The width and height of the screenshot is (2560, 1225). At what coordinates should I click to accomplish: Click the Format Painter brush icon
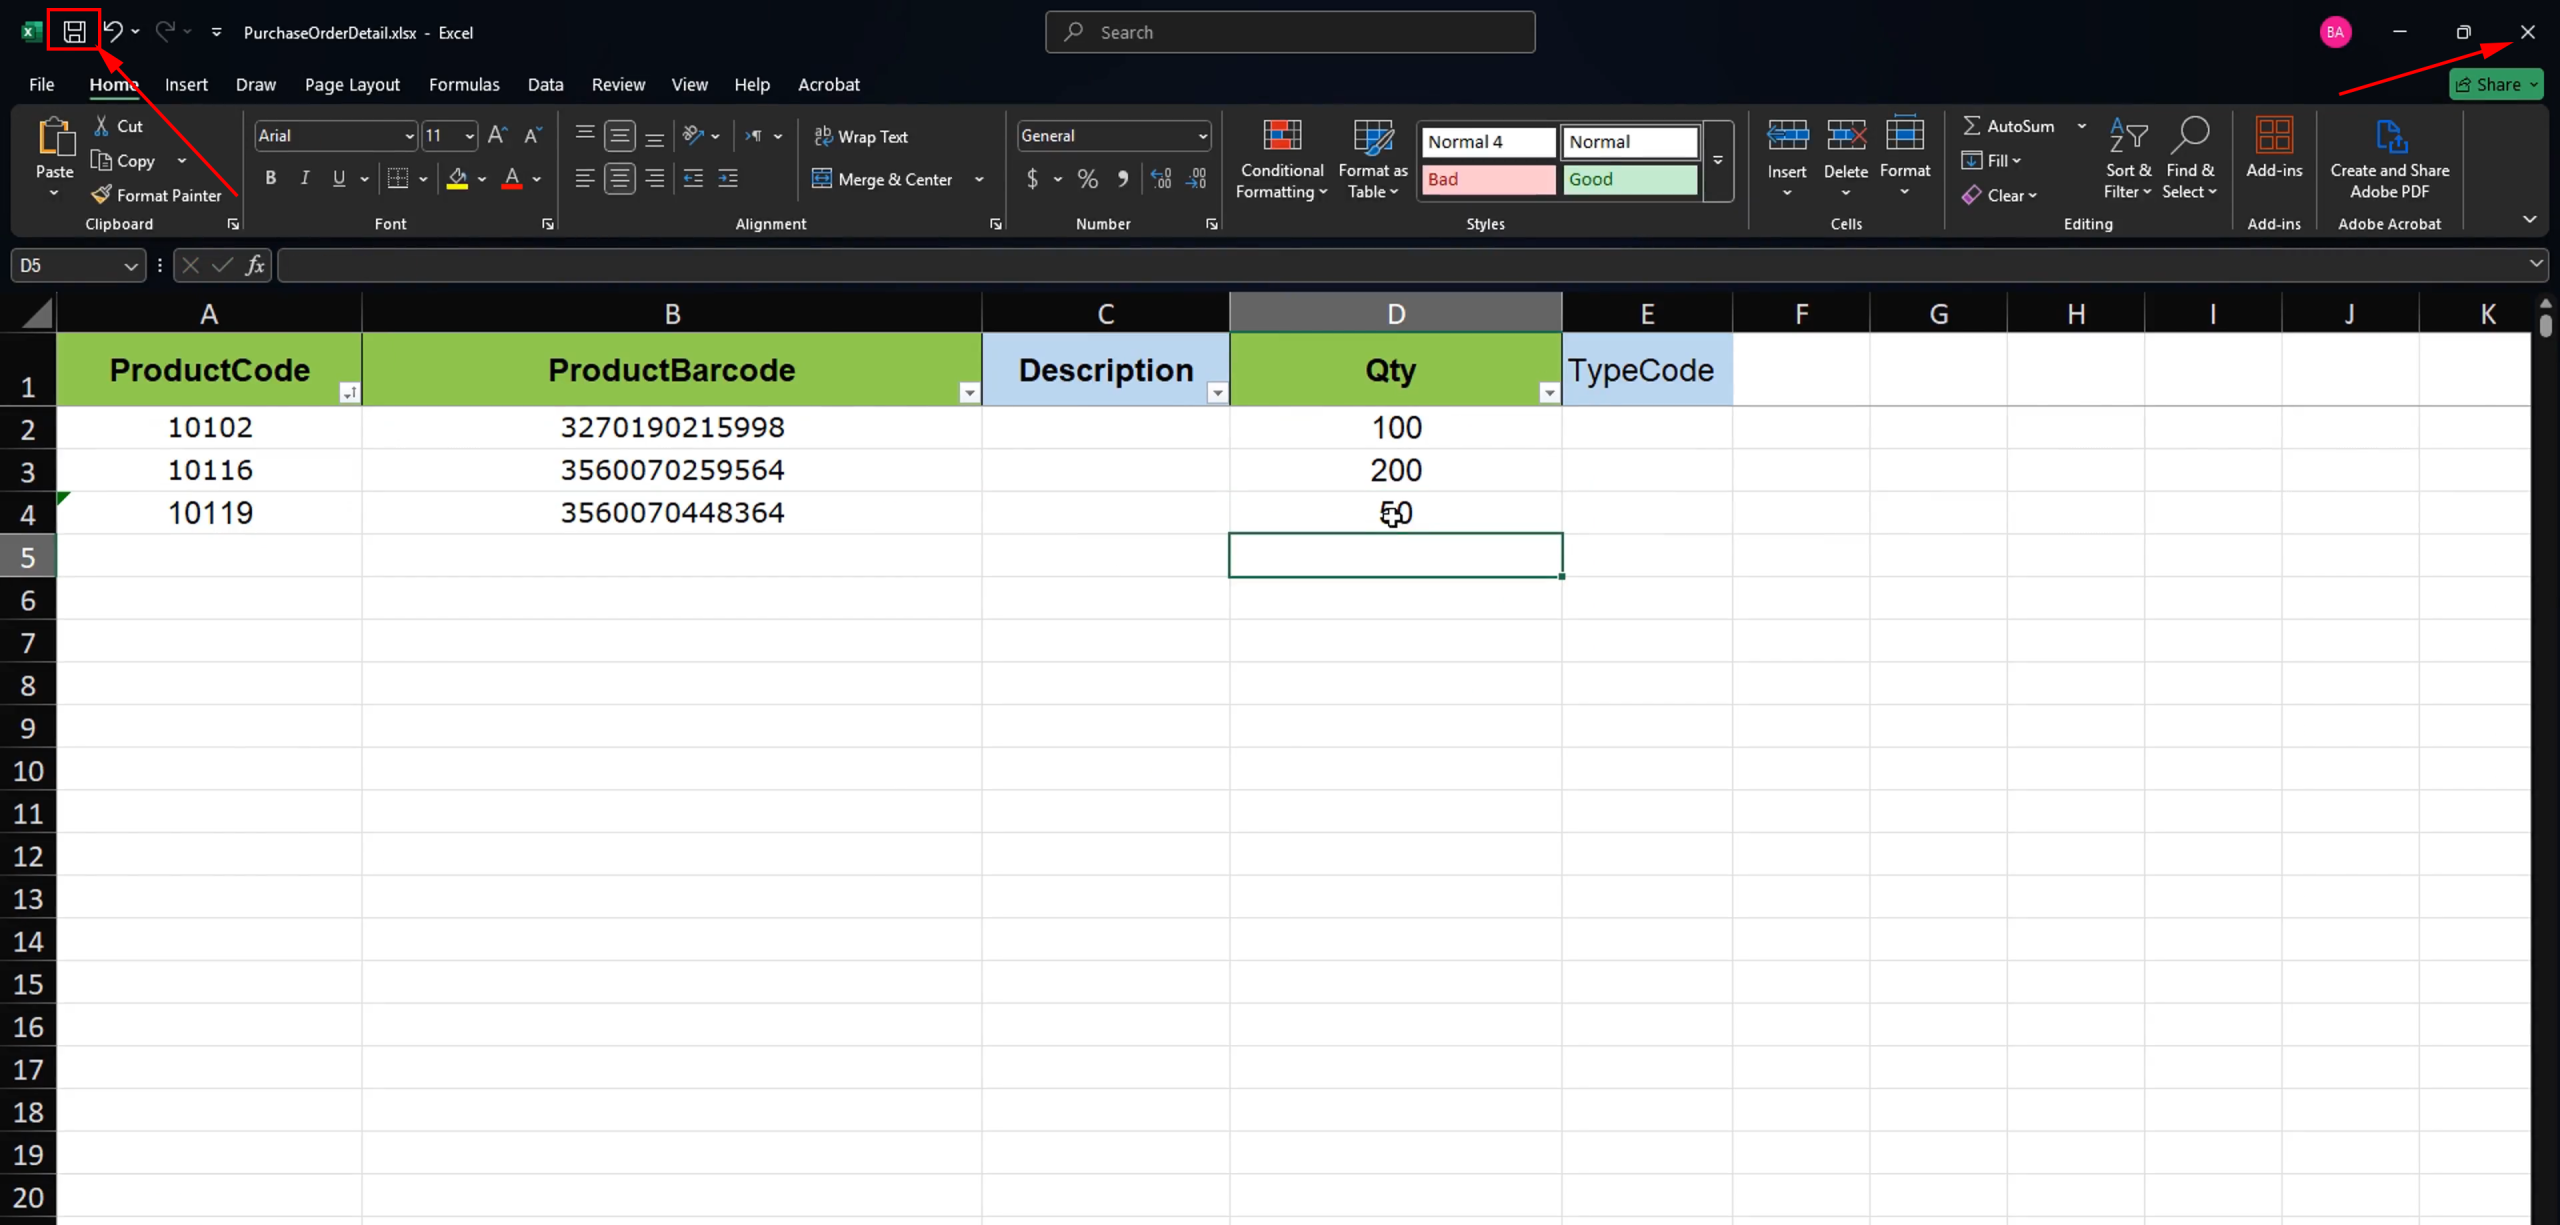click(x=101, y=195)
